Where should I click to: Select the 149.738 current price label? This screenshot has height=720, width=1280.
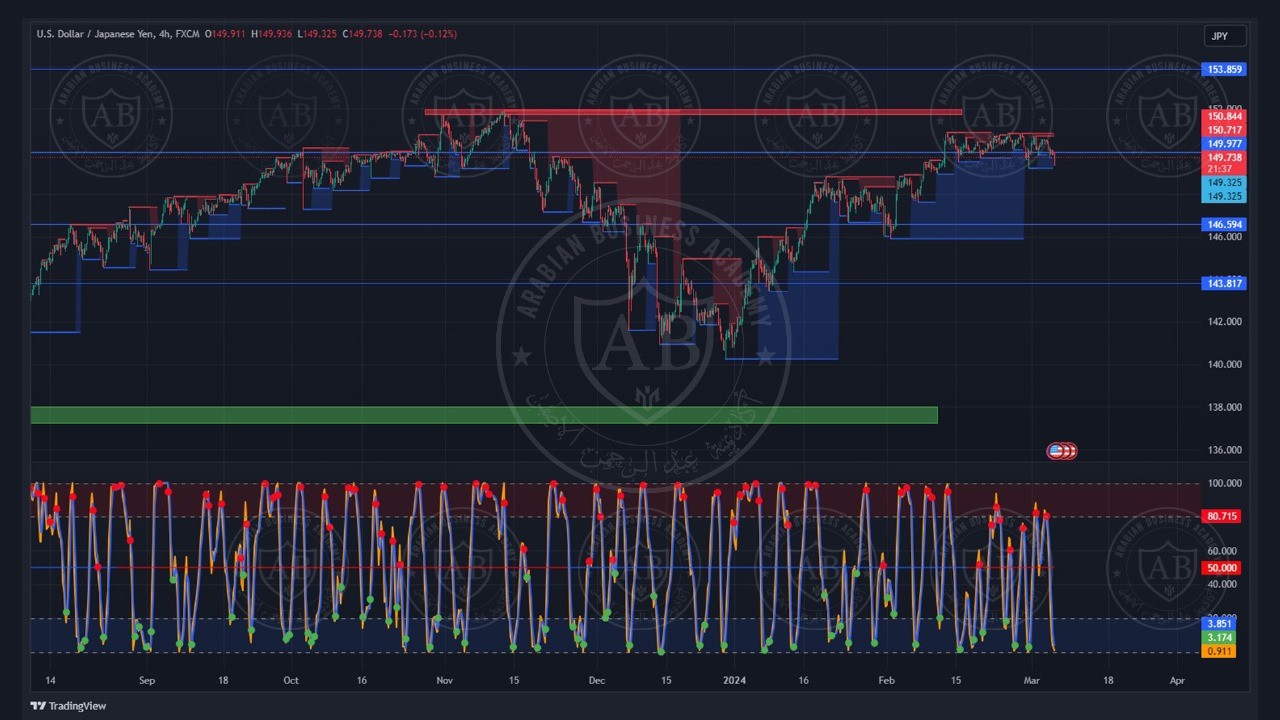coord(1224,158)
